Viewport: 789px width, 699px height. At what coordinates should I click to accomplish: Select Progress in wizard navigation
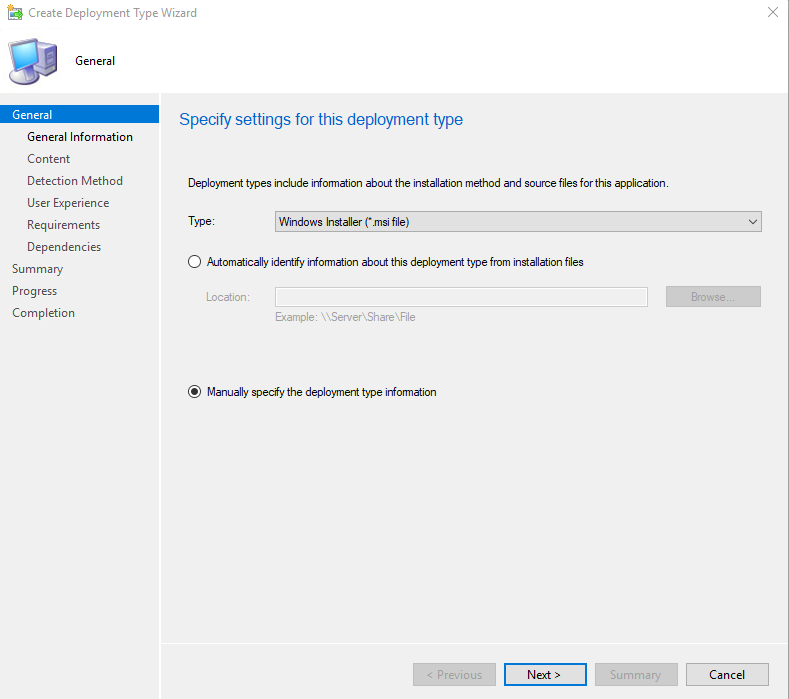point(35,291)
